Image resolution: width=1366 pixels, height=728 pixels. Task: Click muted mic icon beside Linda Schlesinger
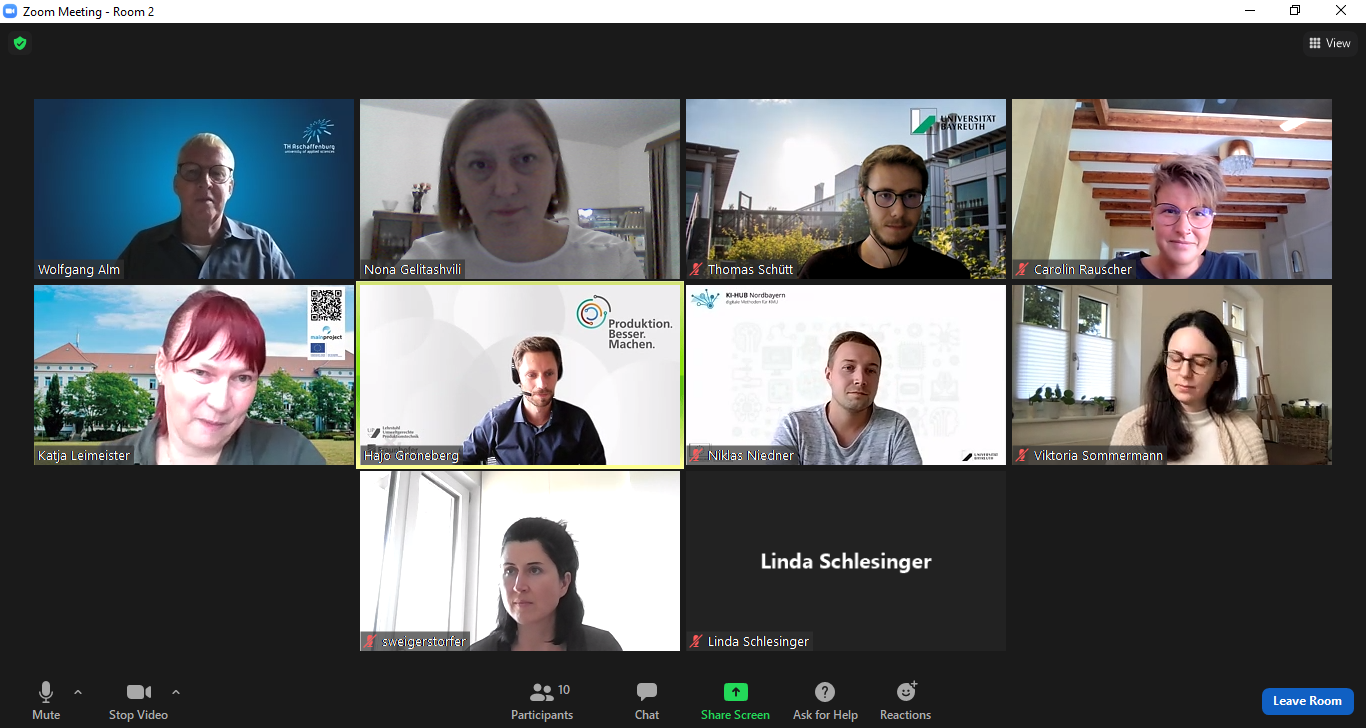coord(696,641)
